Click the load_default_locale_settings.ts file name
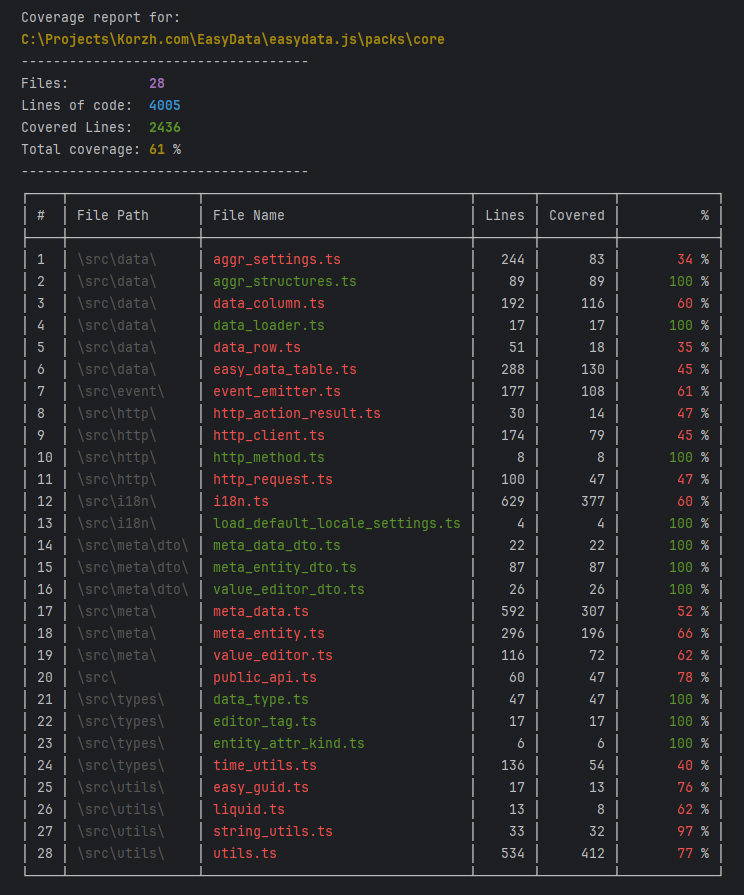The height and width of the screenshot is (895, 744). [337, 523]
